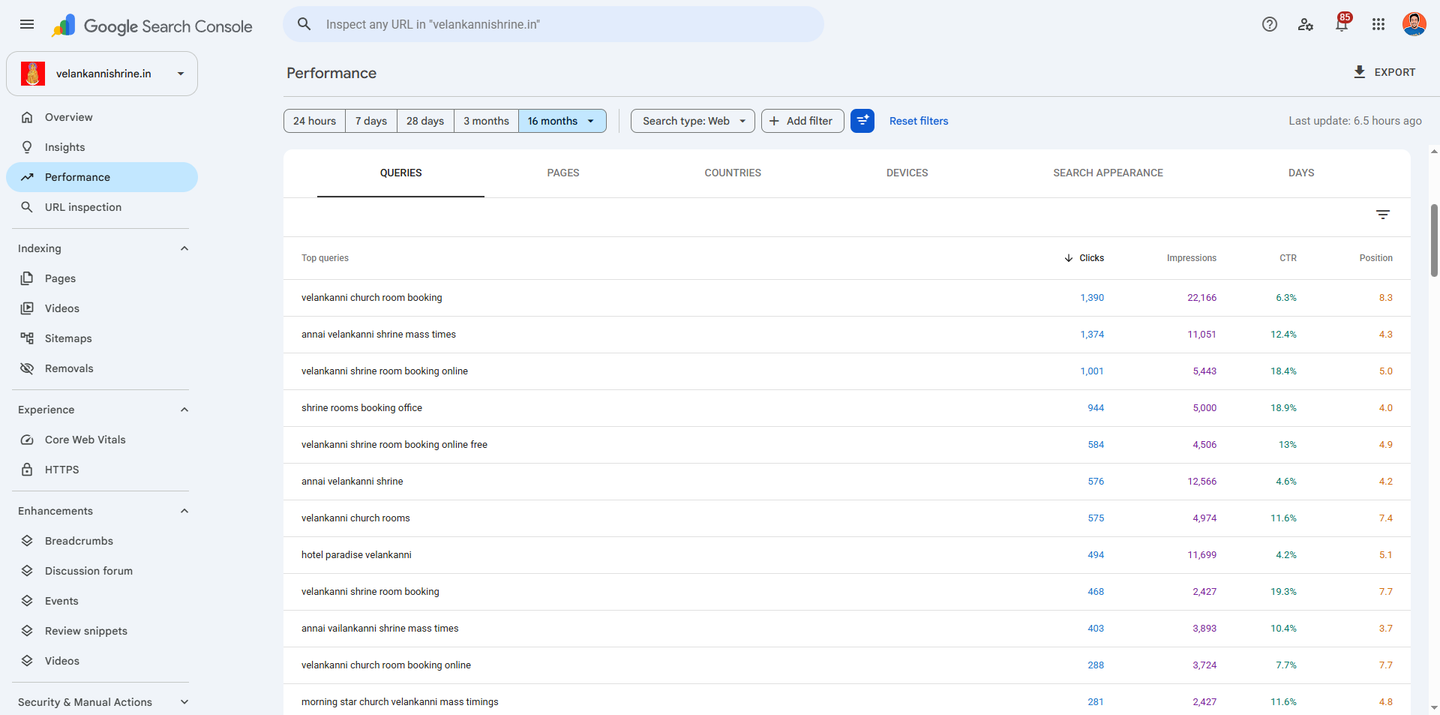Switch to the SEARCH APPEARANCE tab
Screen dimensions: 1440x715
[1108, 173]
